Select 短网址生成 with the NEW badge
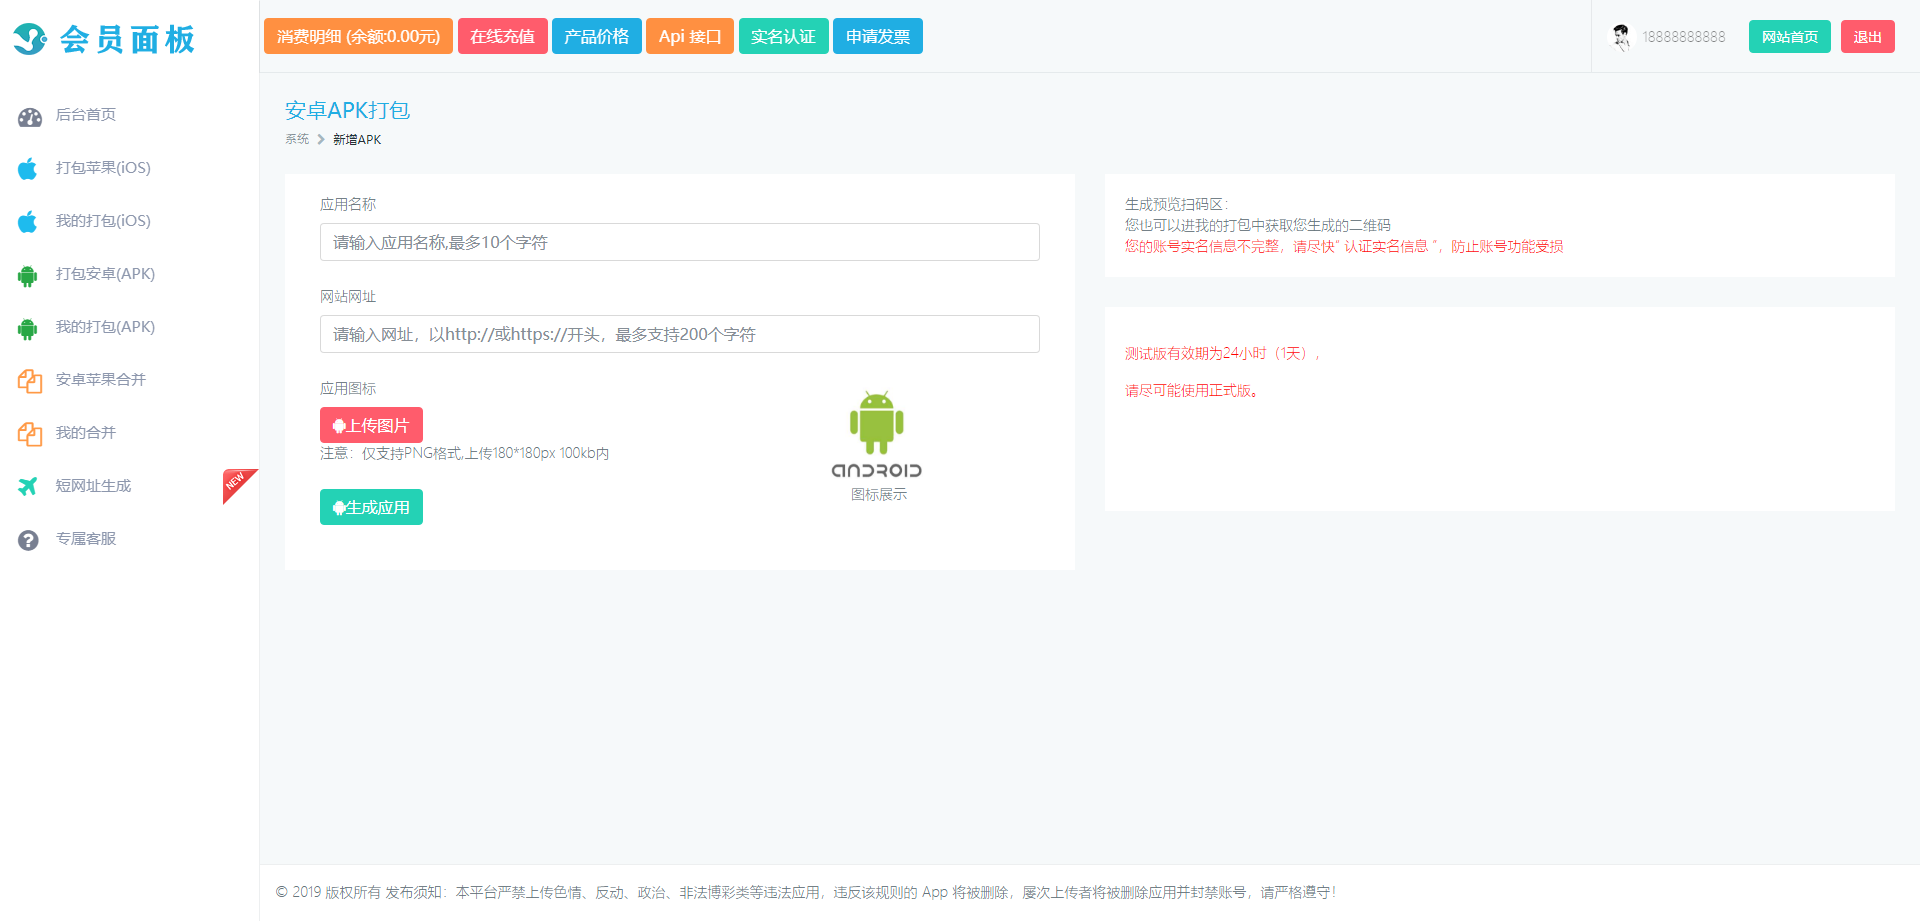 coord(94,486)
